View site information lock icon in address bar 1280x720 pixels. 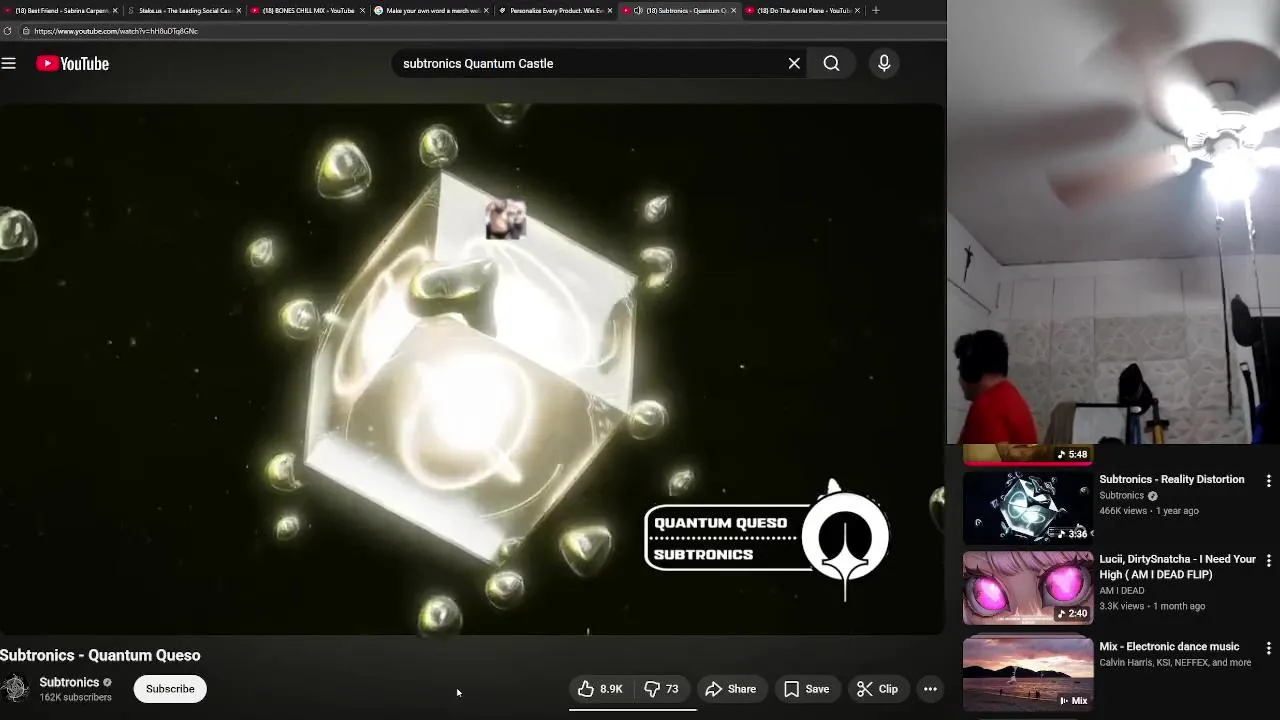26,31
